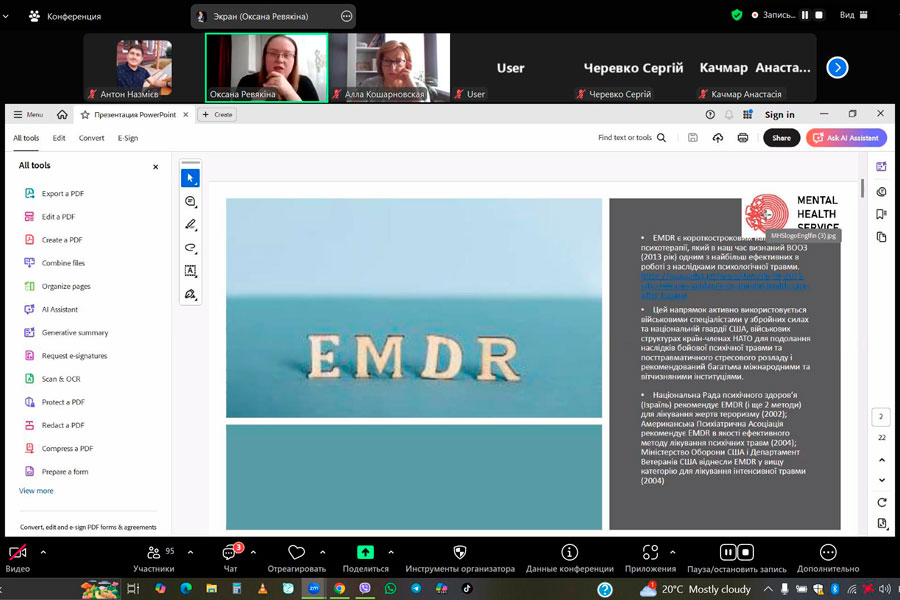The image size is (900, 600).
Task: Expand the video options arrow next to Видео
Action: pos(43,552)
